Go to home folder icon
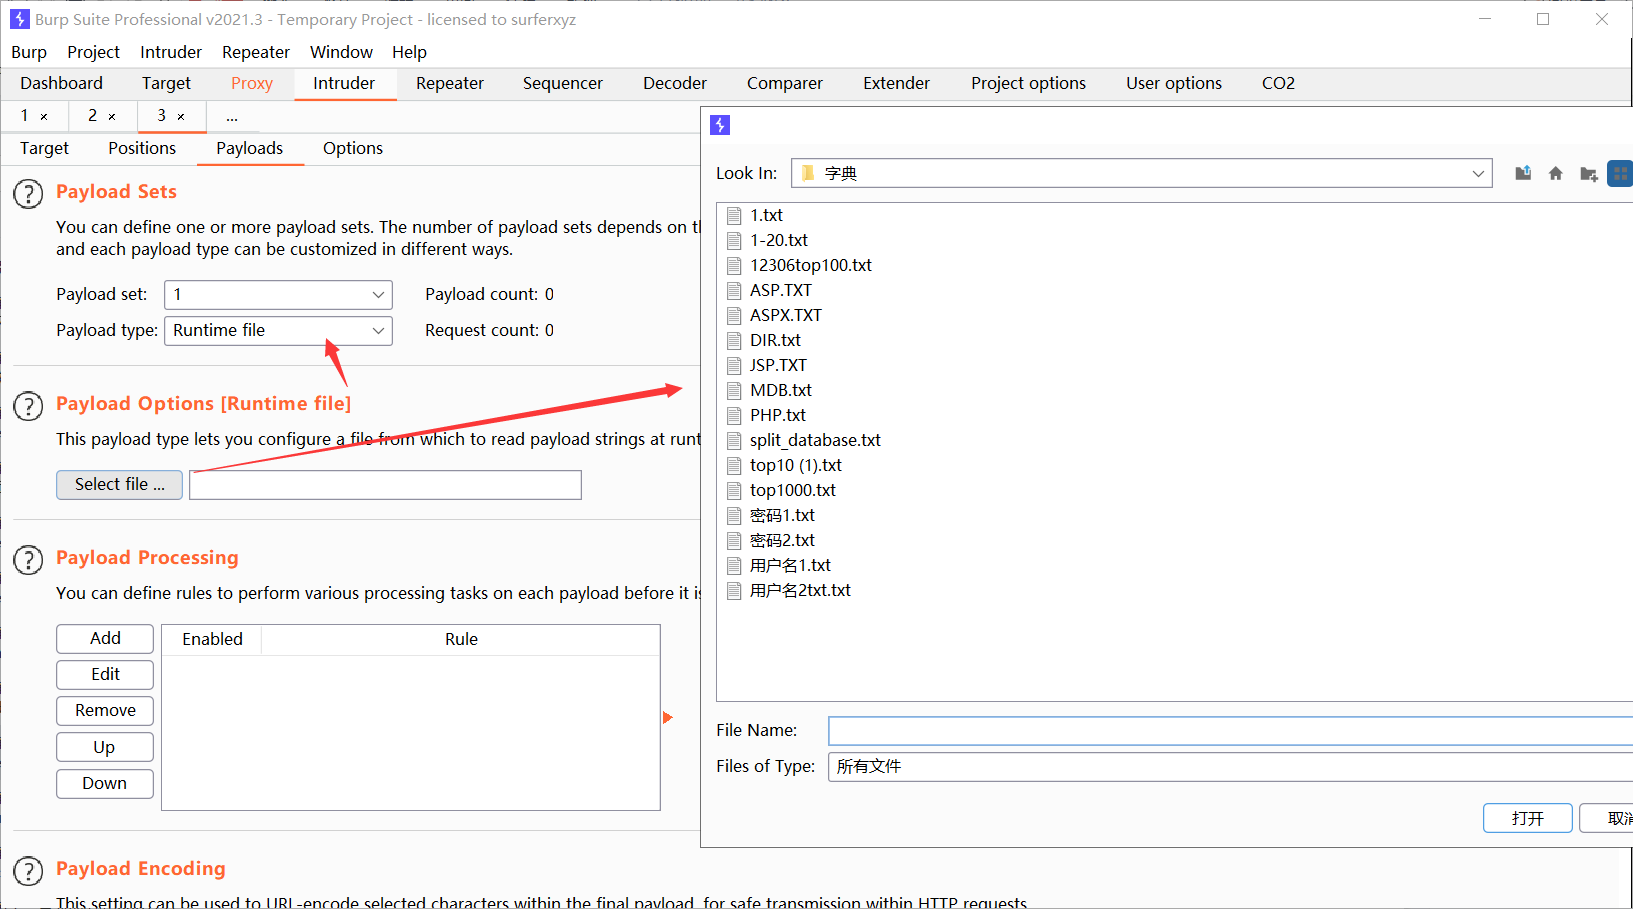Image resolution: width=1633 pixels, height=909 pixels. 1555,173
